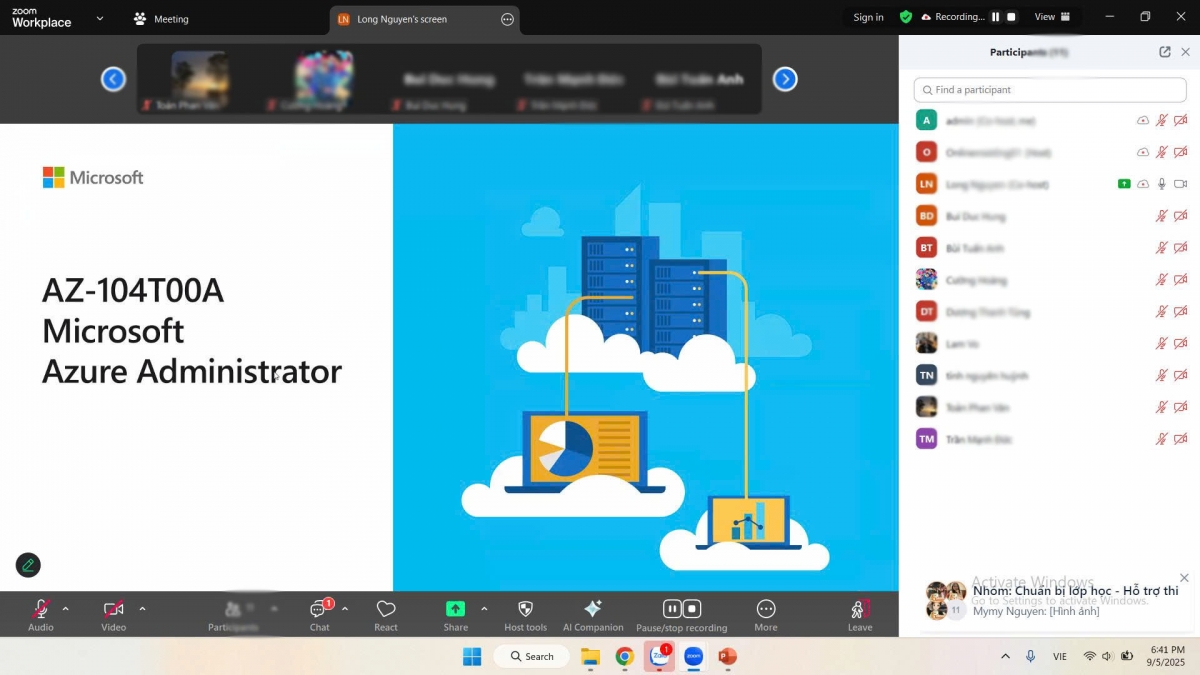1200x675 pixels.
Task: Unmute microphone of TN avatar participant
Action: (1162, 375)
